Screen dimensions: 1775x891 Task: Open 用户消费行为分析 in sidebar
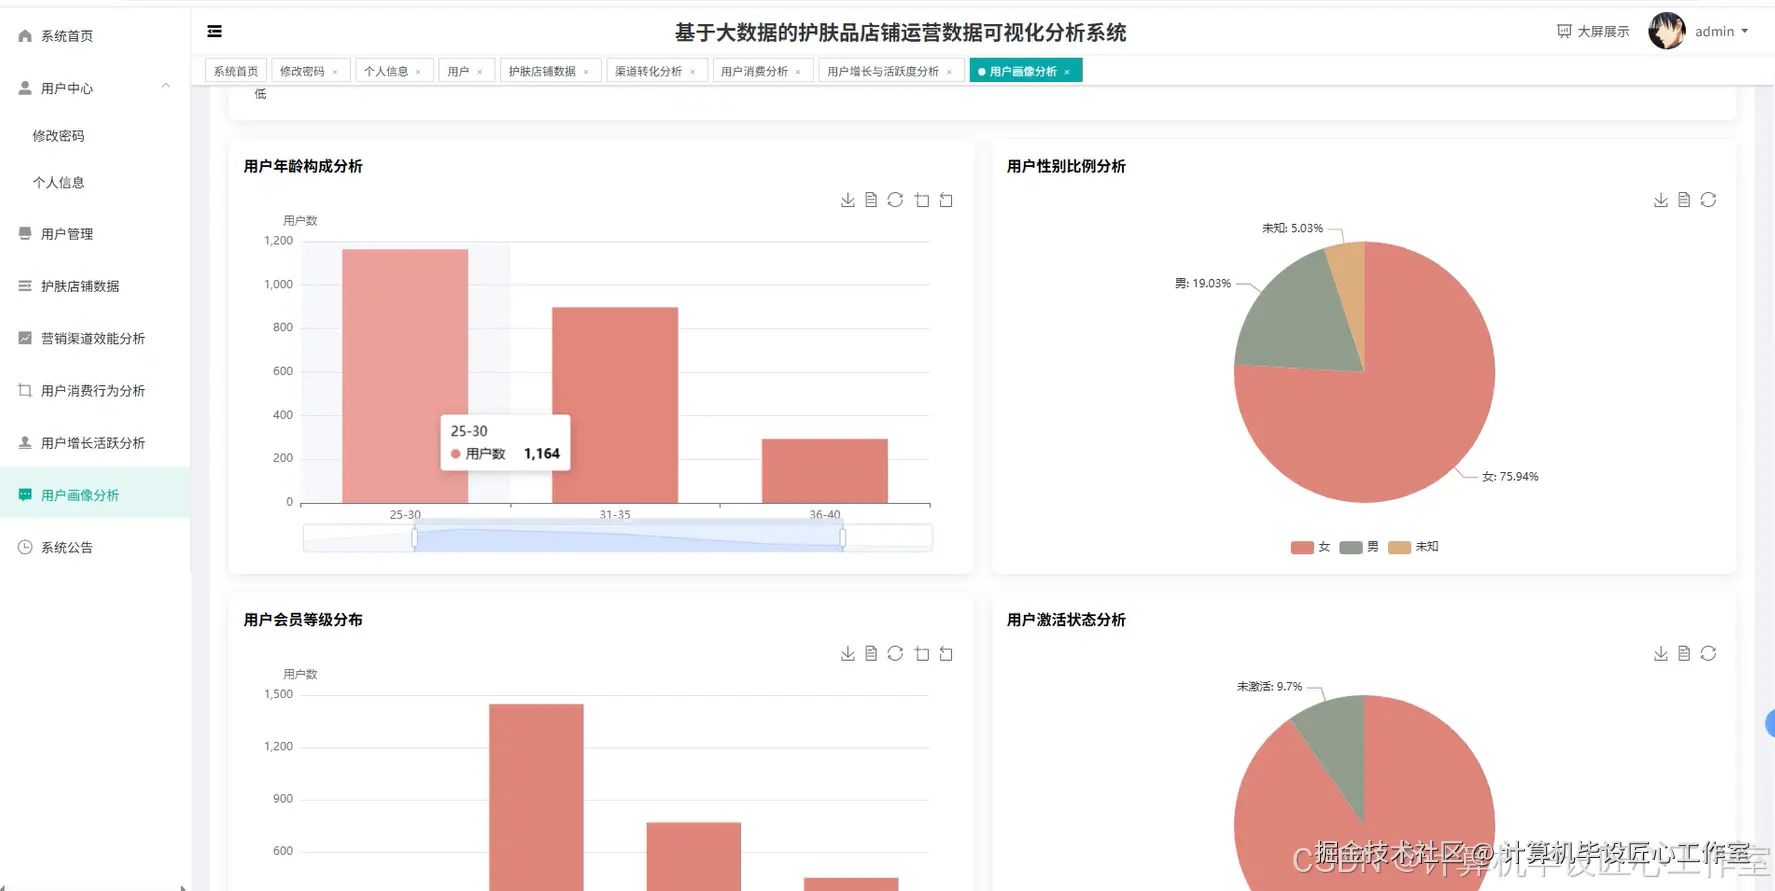[x=95, y=391]
